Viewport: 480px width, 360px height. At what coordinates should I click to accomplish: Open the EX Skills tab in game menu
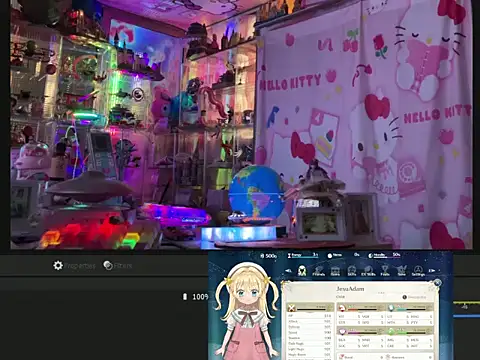pos(368,270)
